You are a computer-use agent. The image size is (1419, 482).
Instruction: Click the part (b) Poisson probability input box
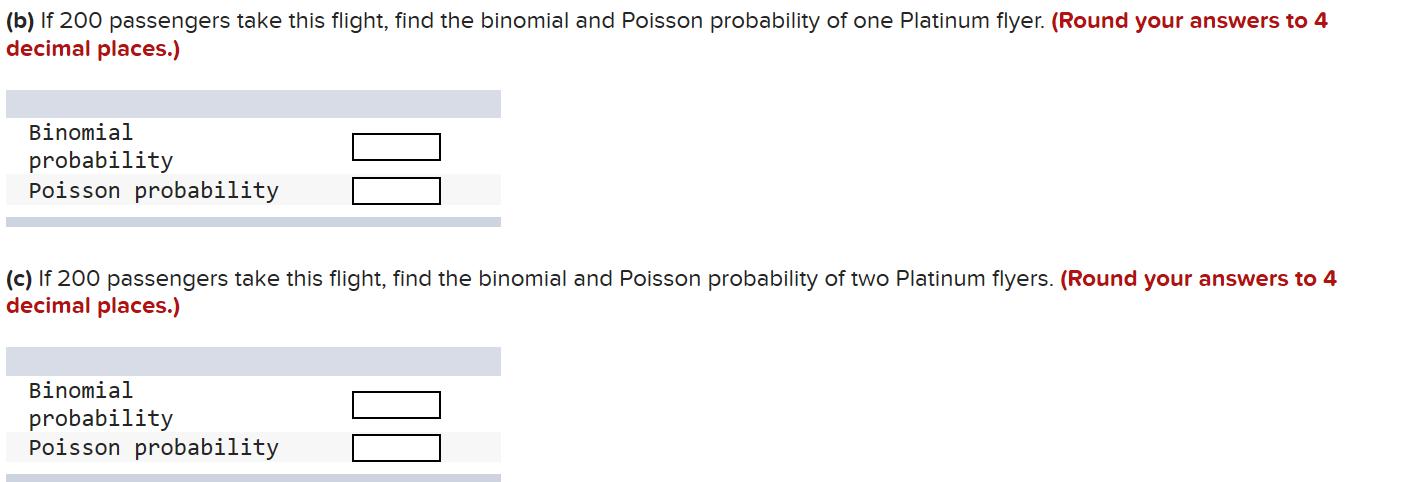396,191
